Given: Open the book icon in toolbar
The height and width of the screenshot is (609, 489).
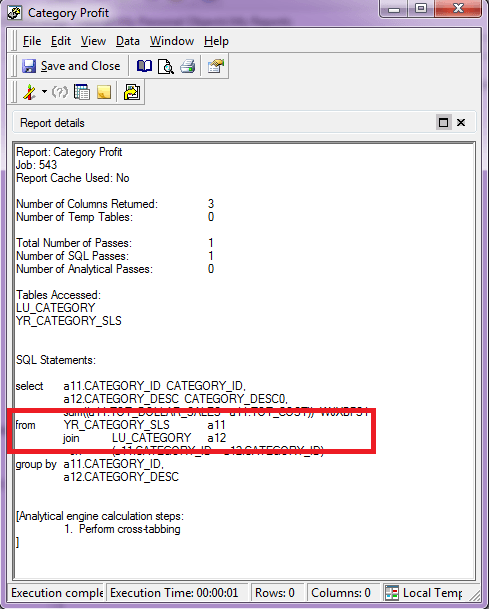Looking at the screenshot, I should [x=144, y=66].
